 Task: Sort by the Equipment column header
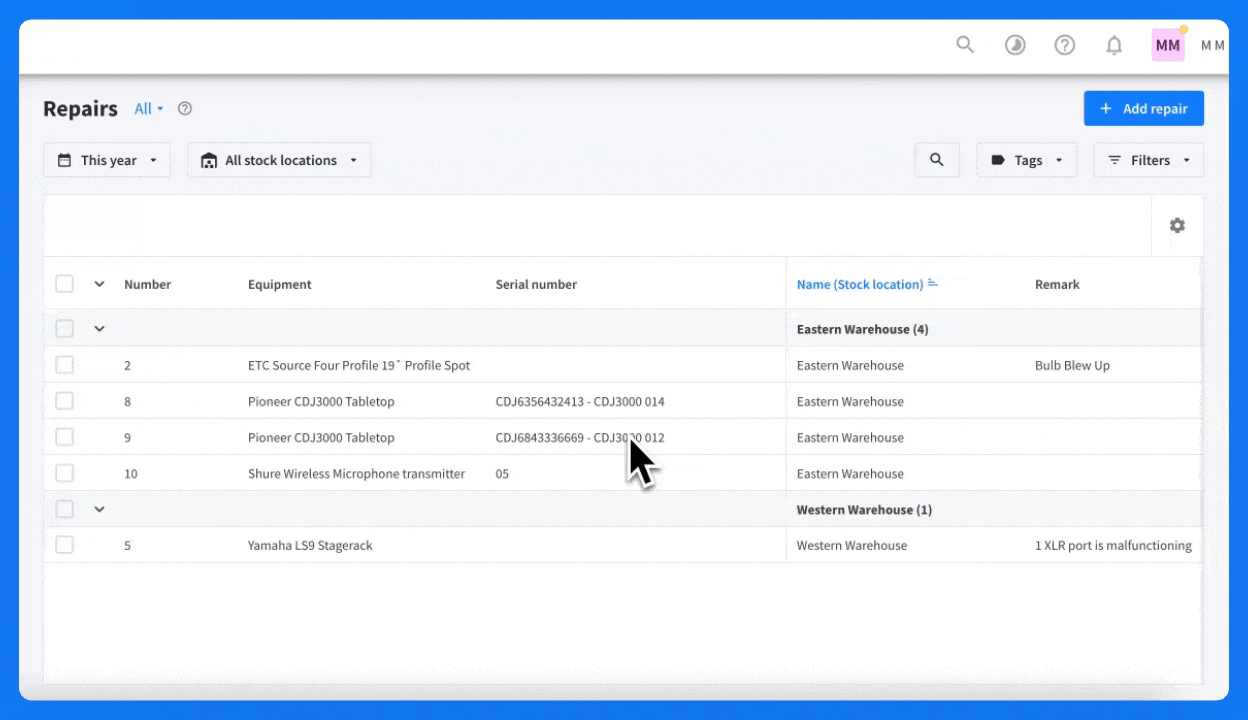coord(280,285)
